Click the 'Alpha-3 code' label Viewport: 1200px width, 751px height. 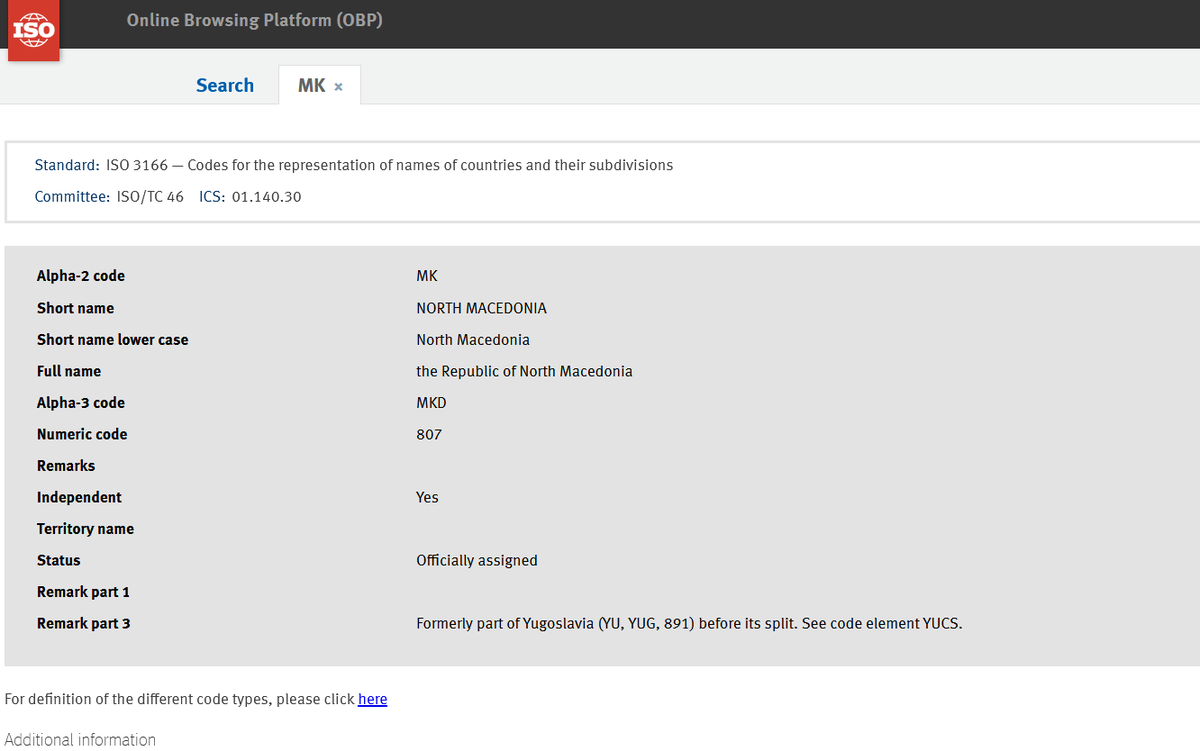81,403
